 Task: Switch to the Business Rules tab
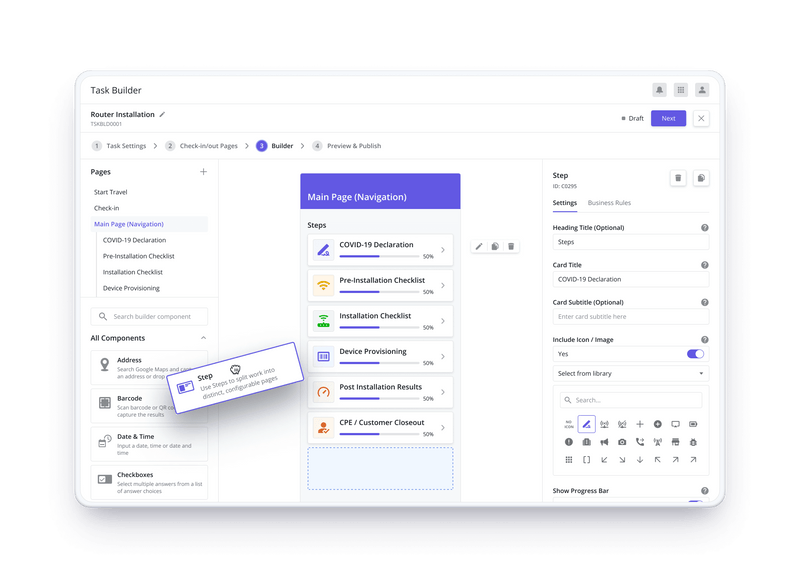609,203
